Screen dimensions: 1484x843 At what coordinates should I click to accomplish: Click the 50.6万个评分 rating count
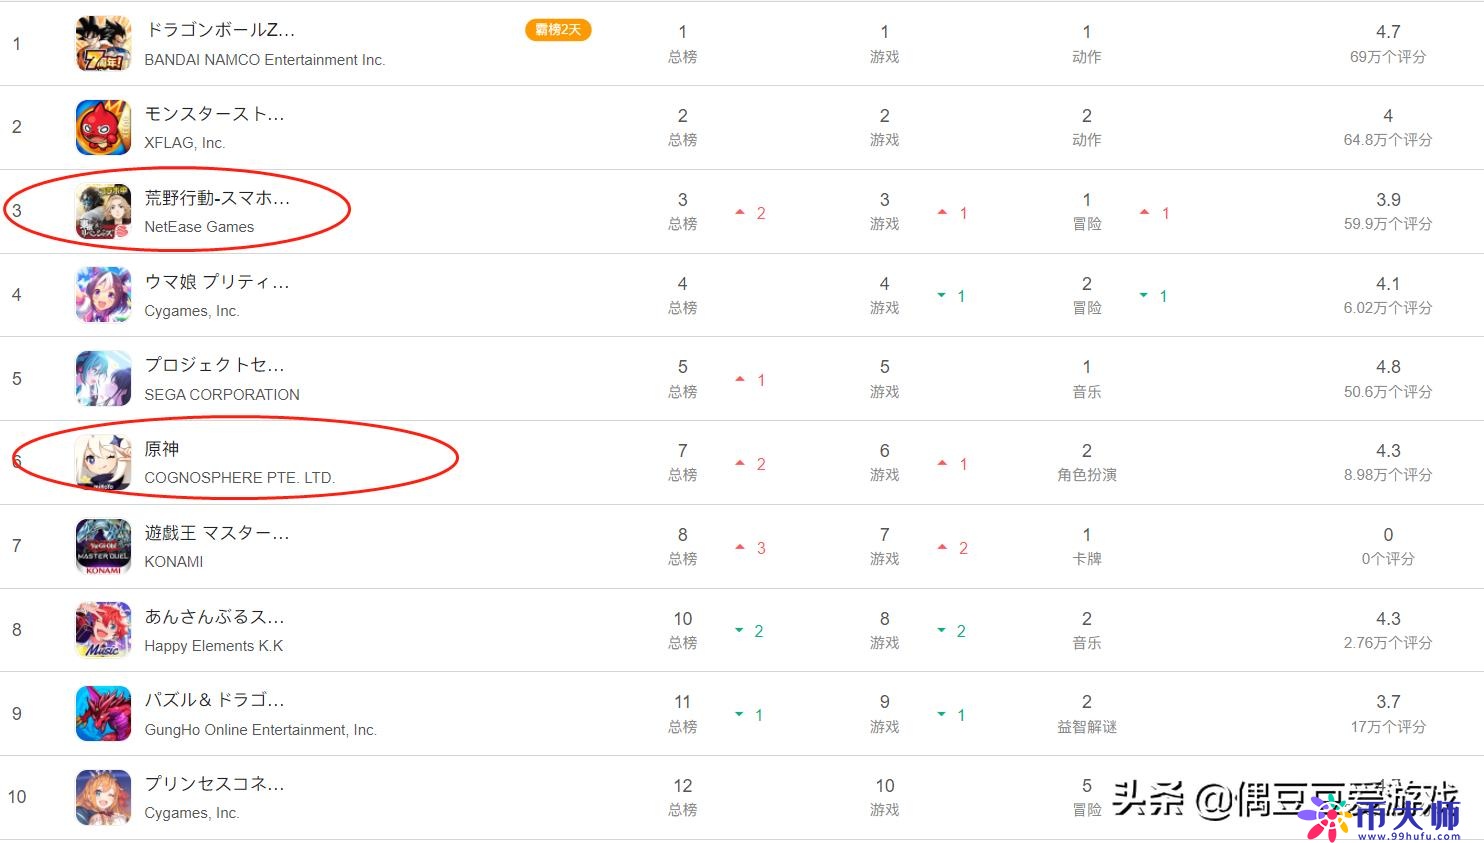[x=1388, y=392]
